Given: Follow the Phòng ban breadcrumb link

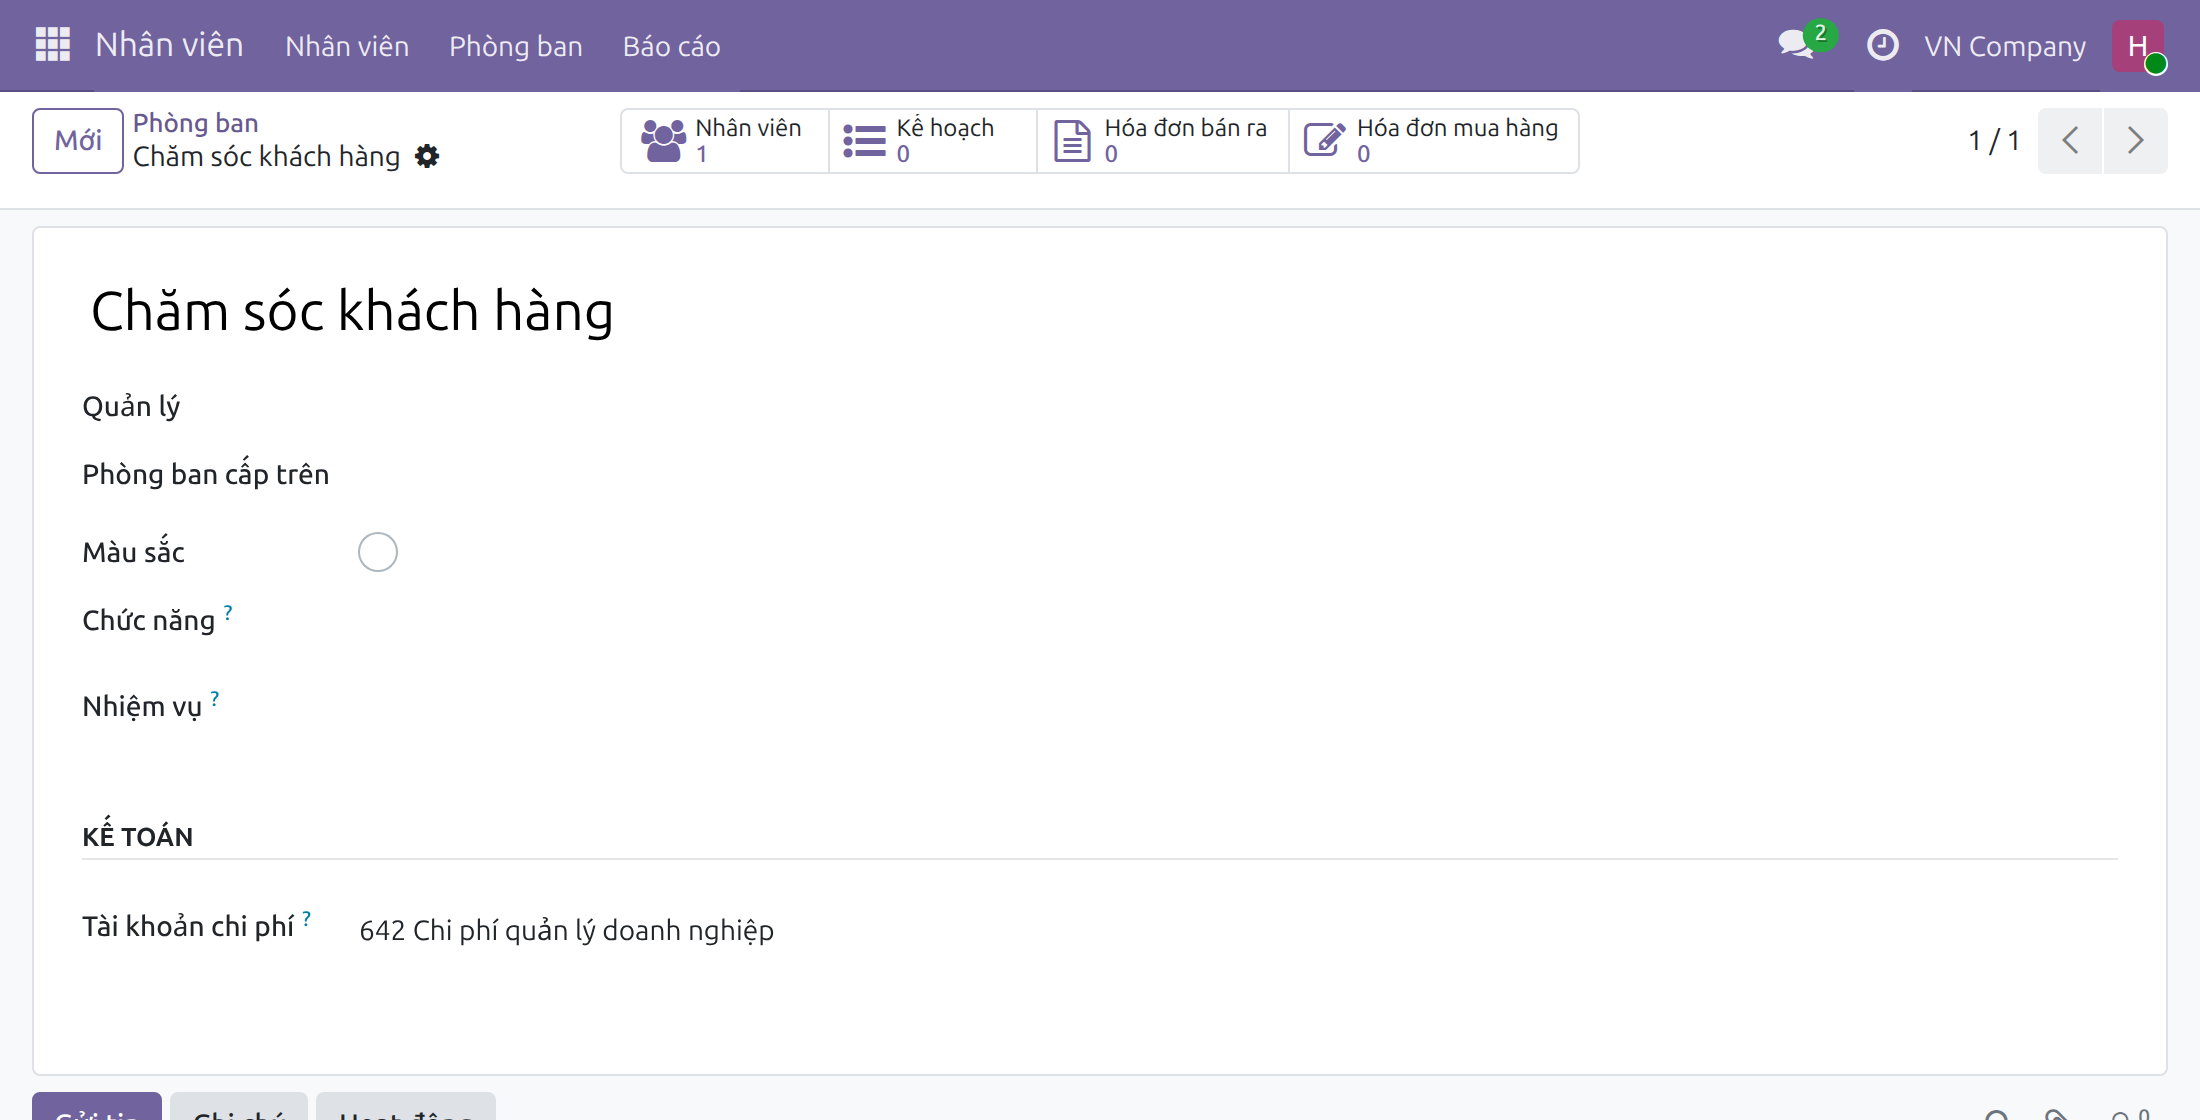Looking at the screenshot, I should click(196, 123).
